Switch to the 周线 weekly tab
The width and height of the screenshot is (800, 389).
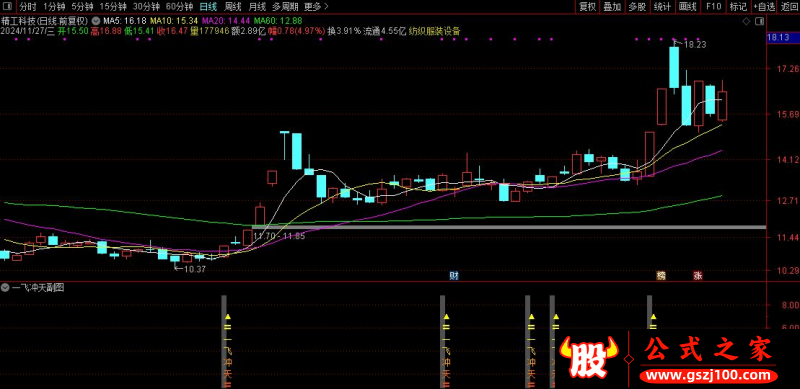pos(233,7)
